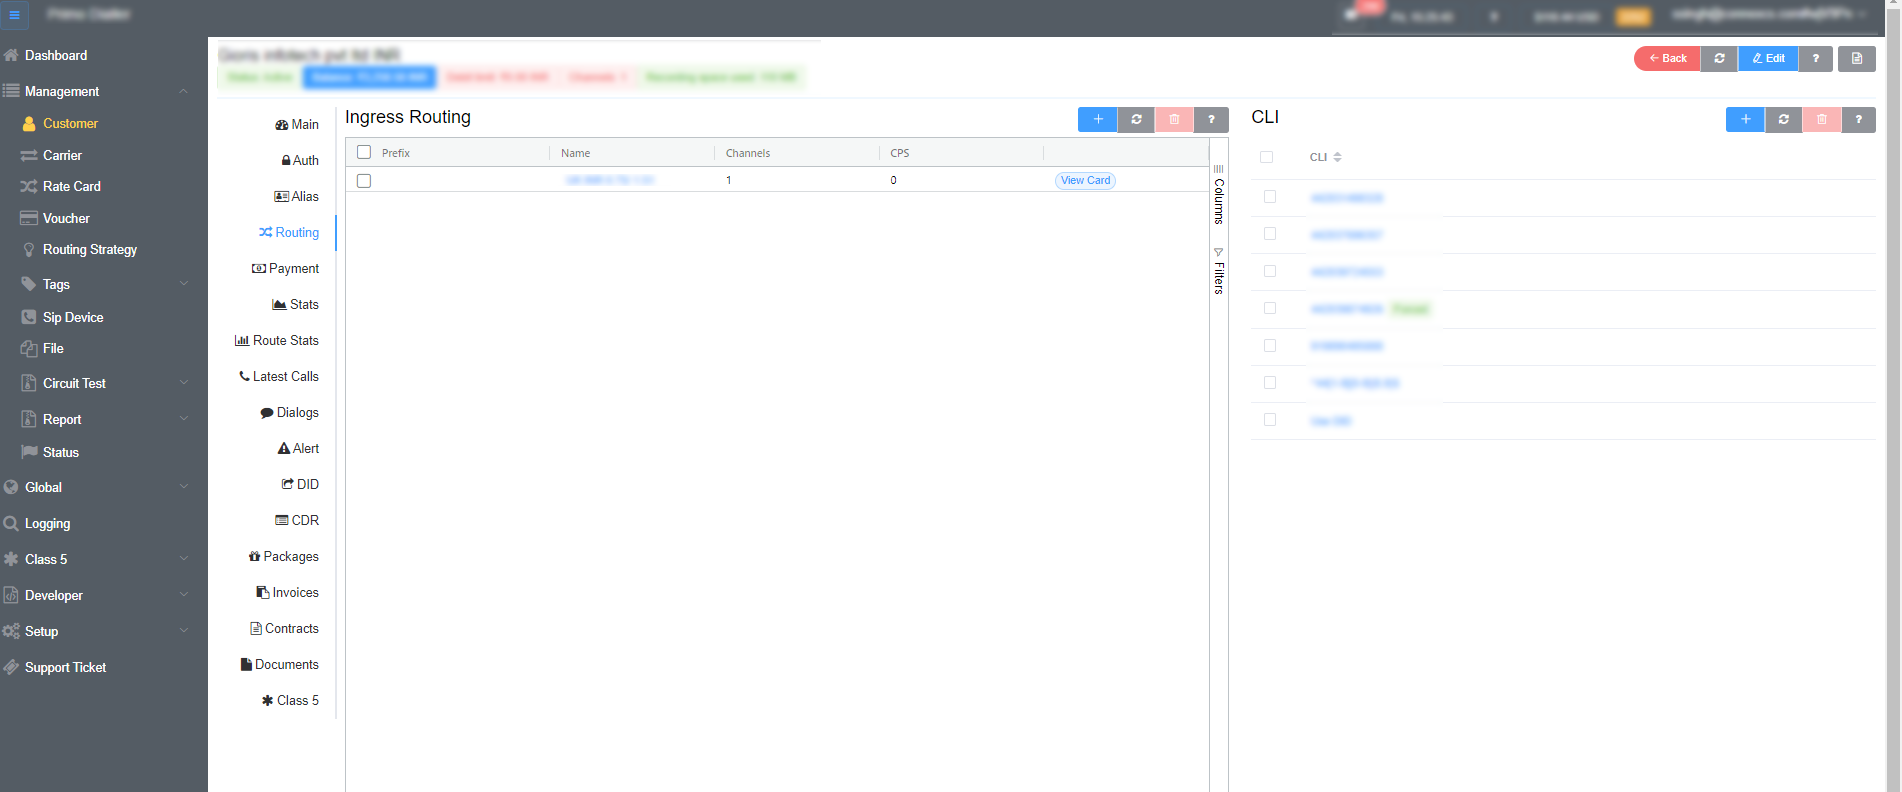Refresh the Ingress Routing table
Viewport: 1902px width, 792px height.
click(1136, 119)
